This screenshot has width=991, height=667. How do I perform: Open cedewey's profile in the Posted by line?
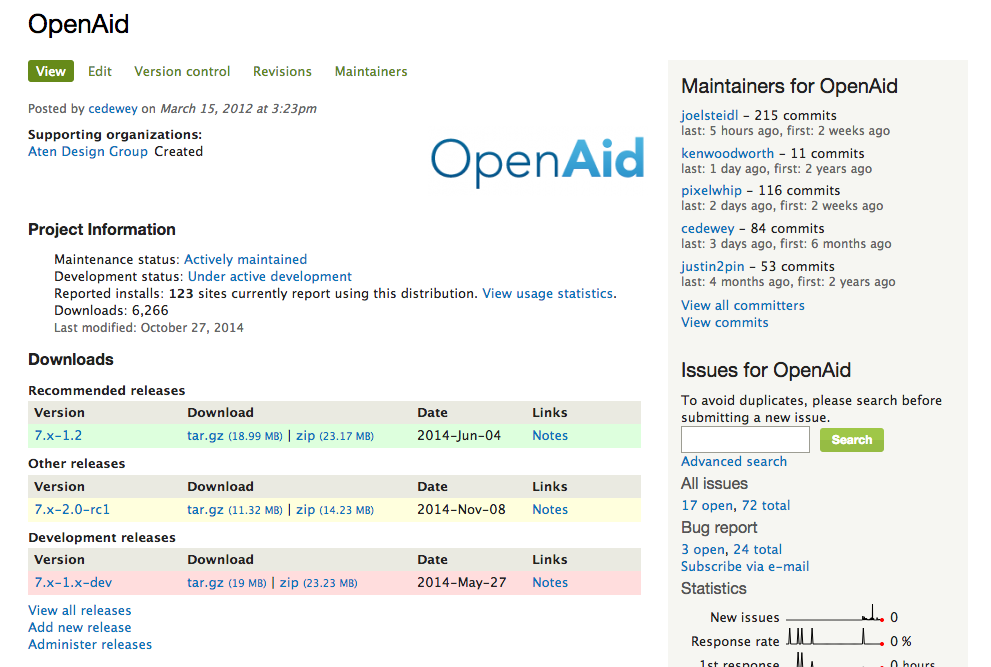pyautogui.click(x=112, y=109)
